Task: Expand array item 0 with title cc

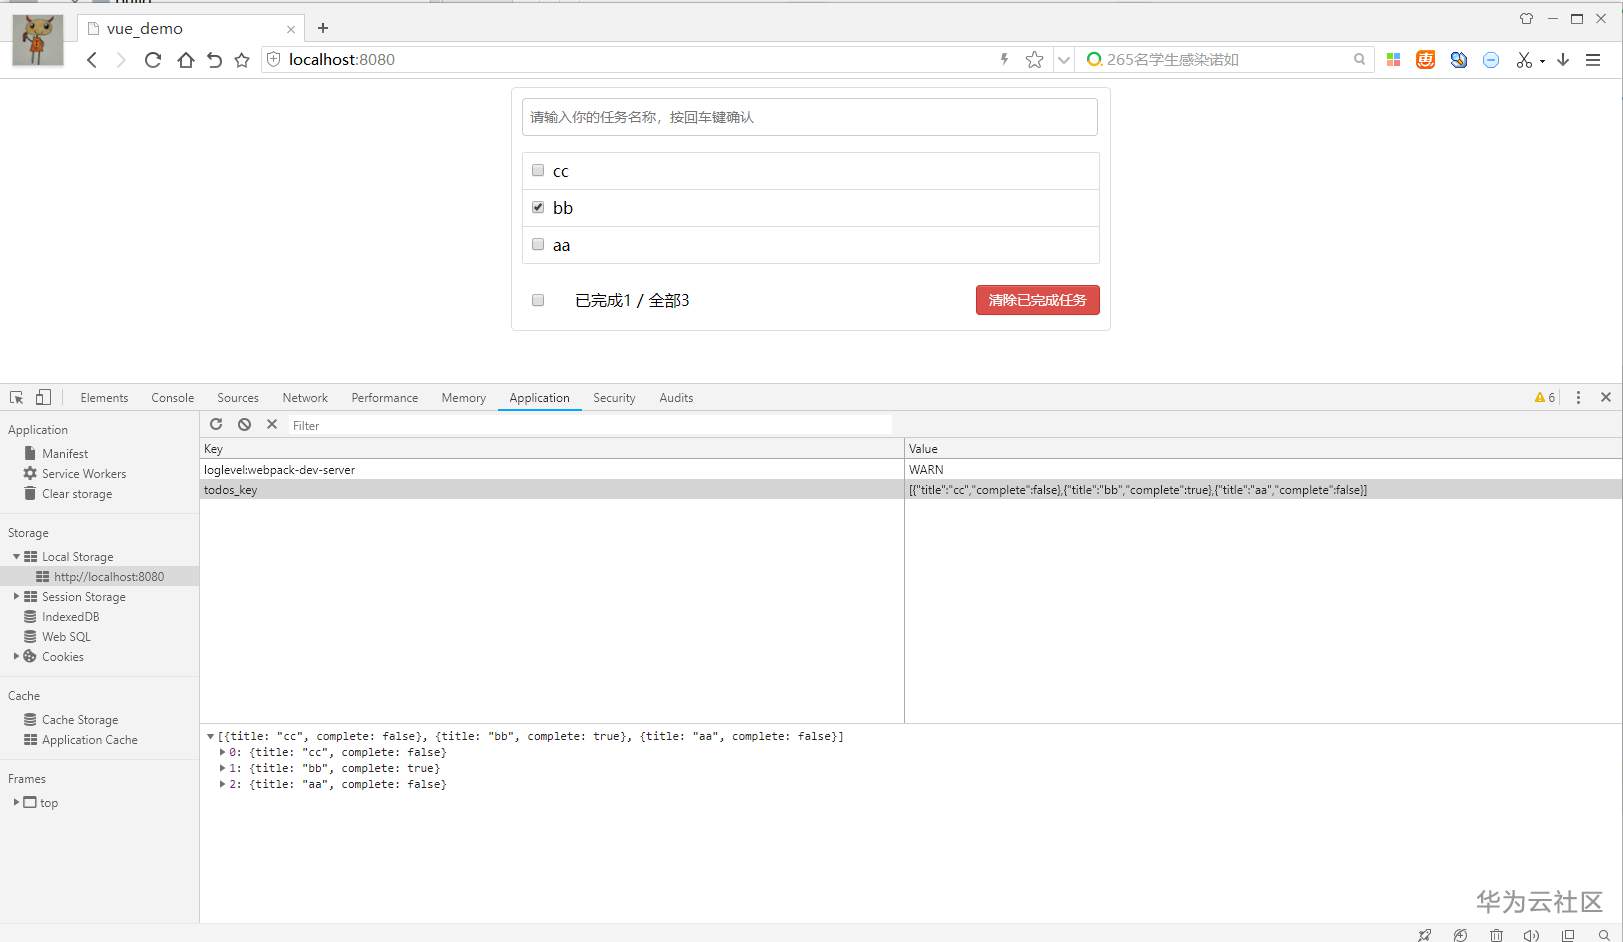Action: click(x=222, y=752)
